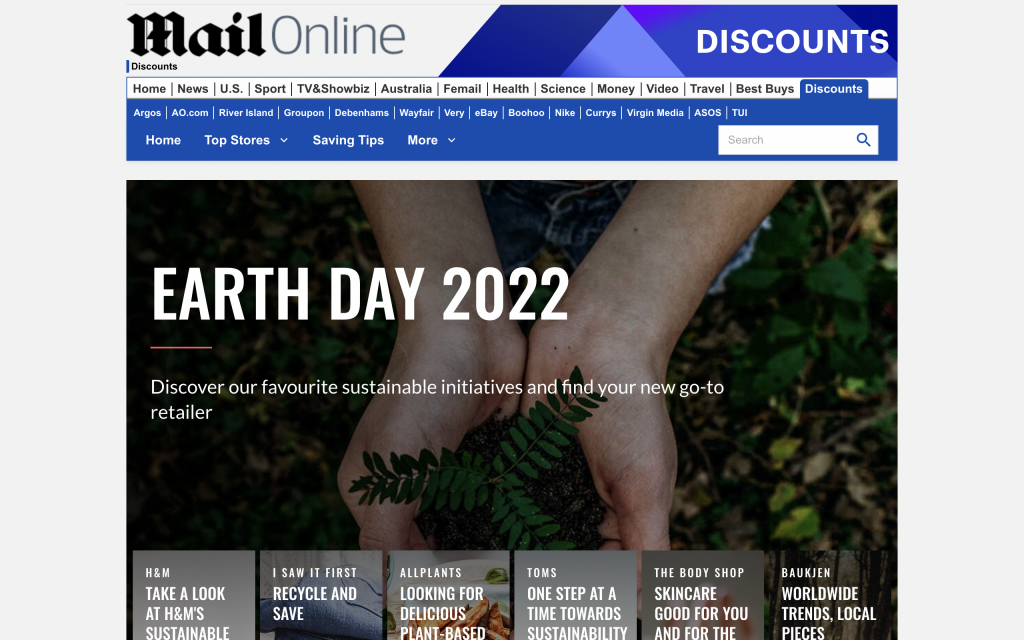This screenshot has width=1024, height=640.
Task: Click the Search input field
Action: point(786,140)
